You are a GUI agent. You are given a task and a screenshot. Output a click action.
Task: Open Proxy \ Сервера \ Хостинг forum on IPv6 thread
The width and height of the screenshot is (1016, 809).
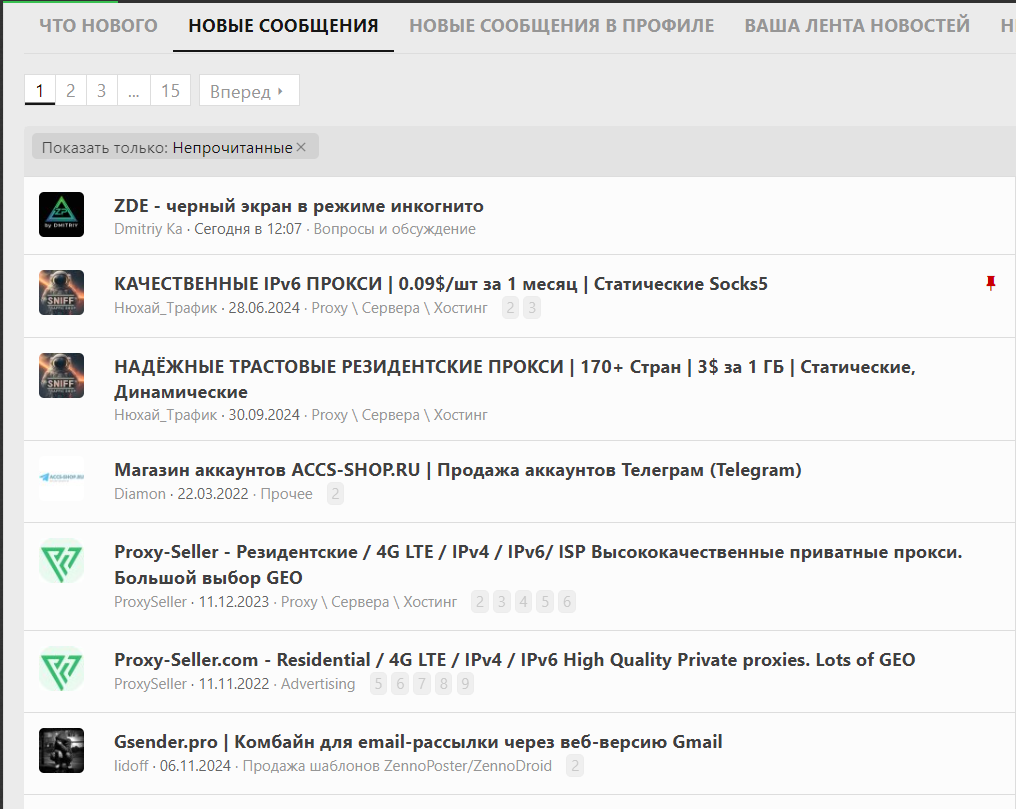click(x=399, y=308)
